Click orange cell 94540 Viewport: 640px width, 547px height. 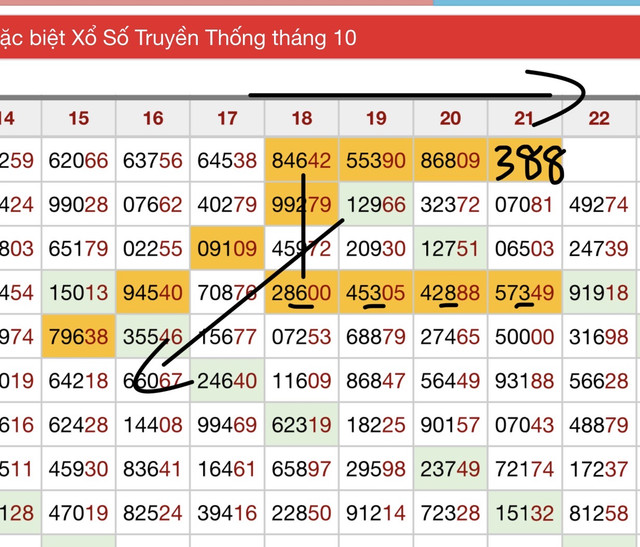pyautogui.click(x=153, y=292)
